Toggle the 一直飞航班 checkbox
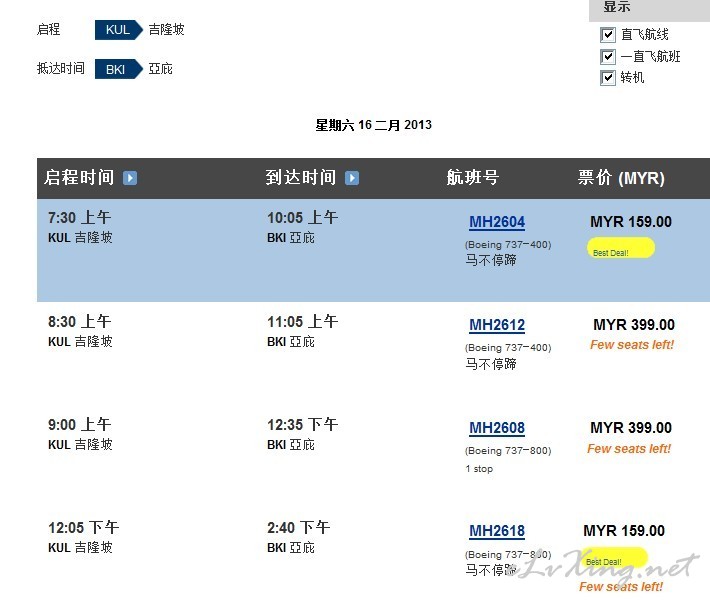 (x=608, y=57)
